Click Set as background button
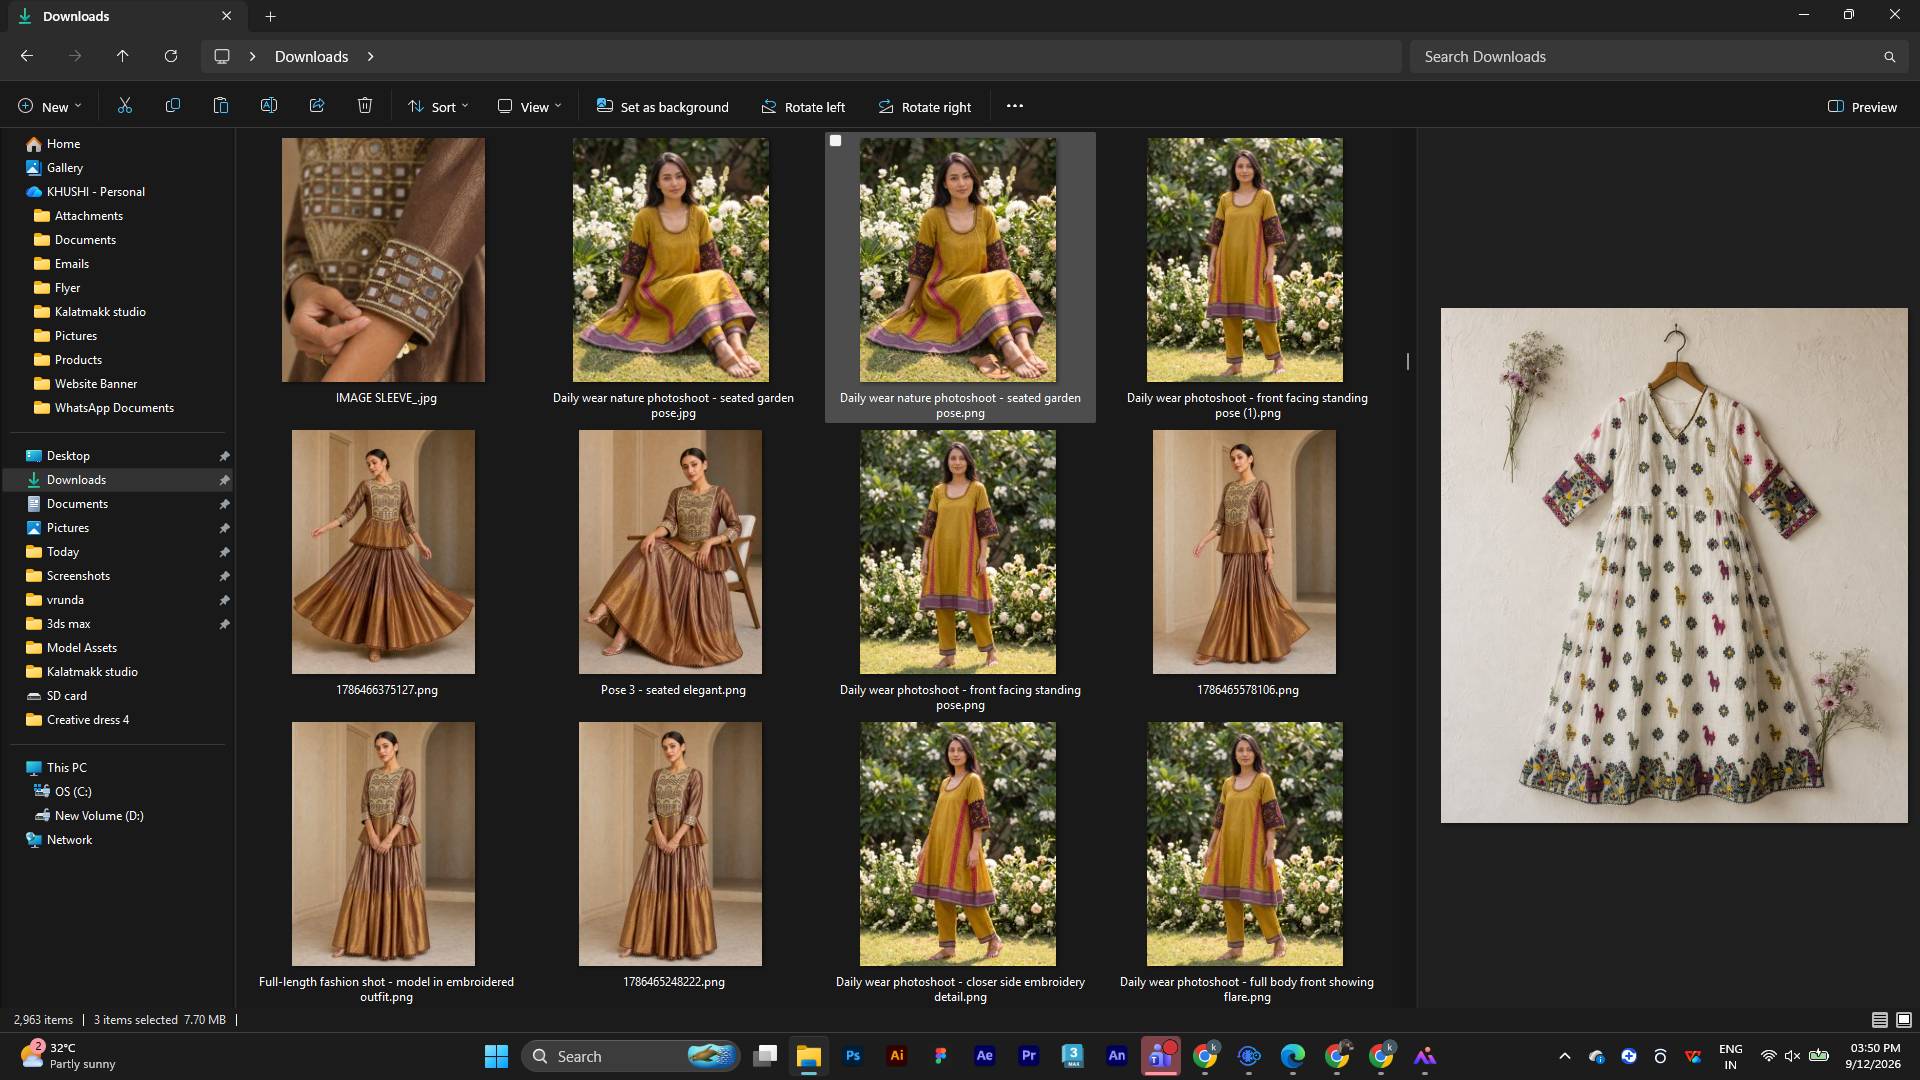 coord(663,107)
